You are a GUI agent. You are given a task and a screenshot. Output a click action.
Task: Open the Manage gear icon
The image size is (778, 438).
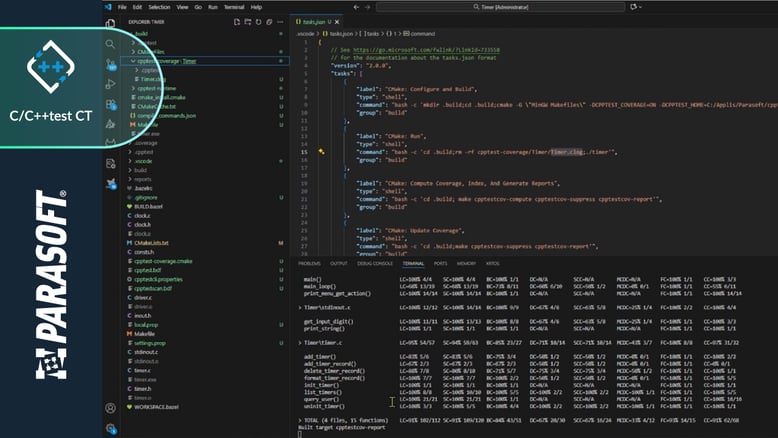coord(110,428)
